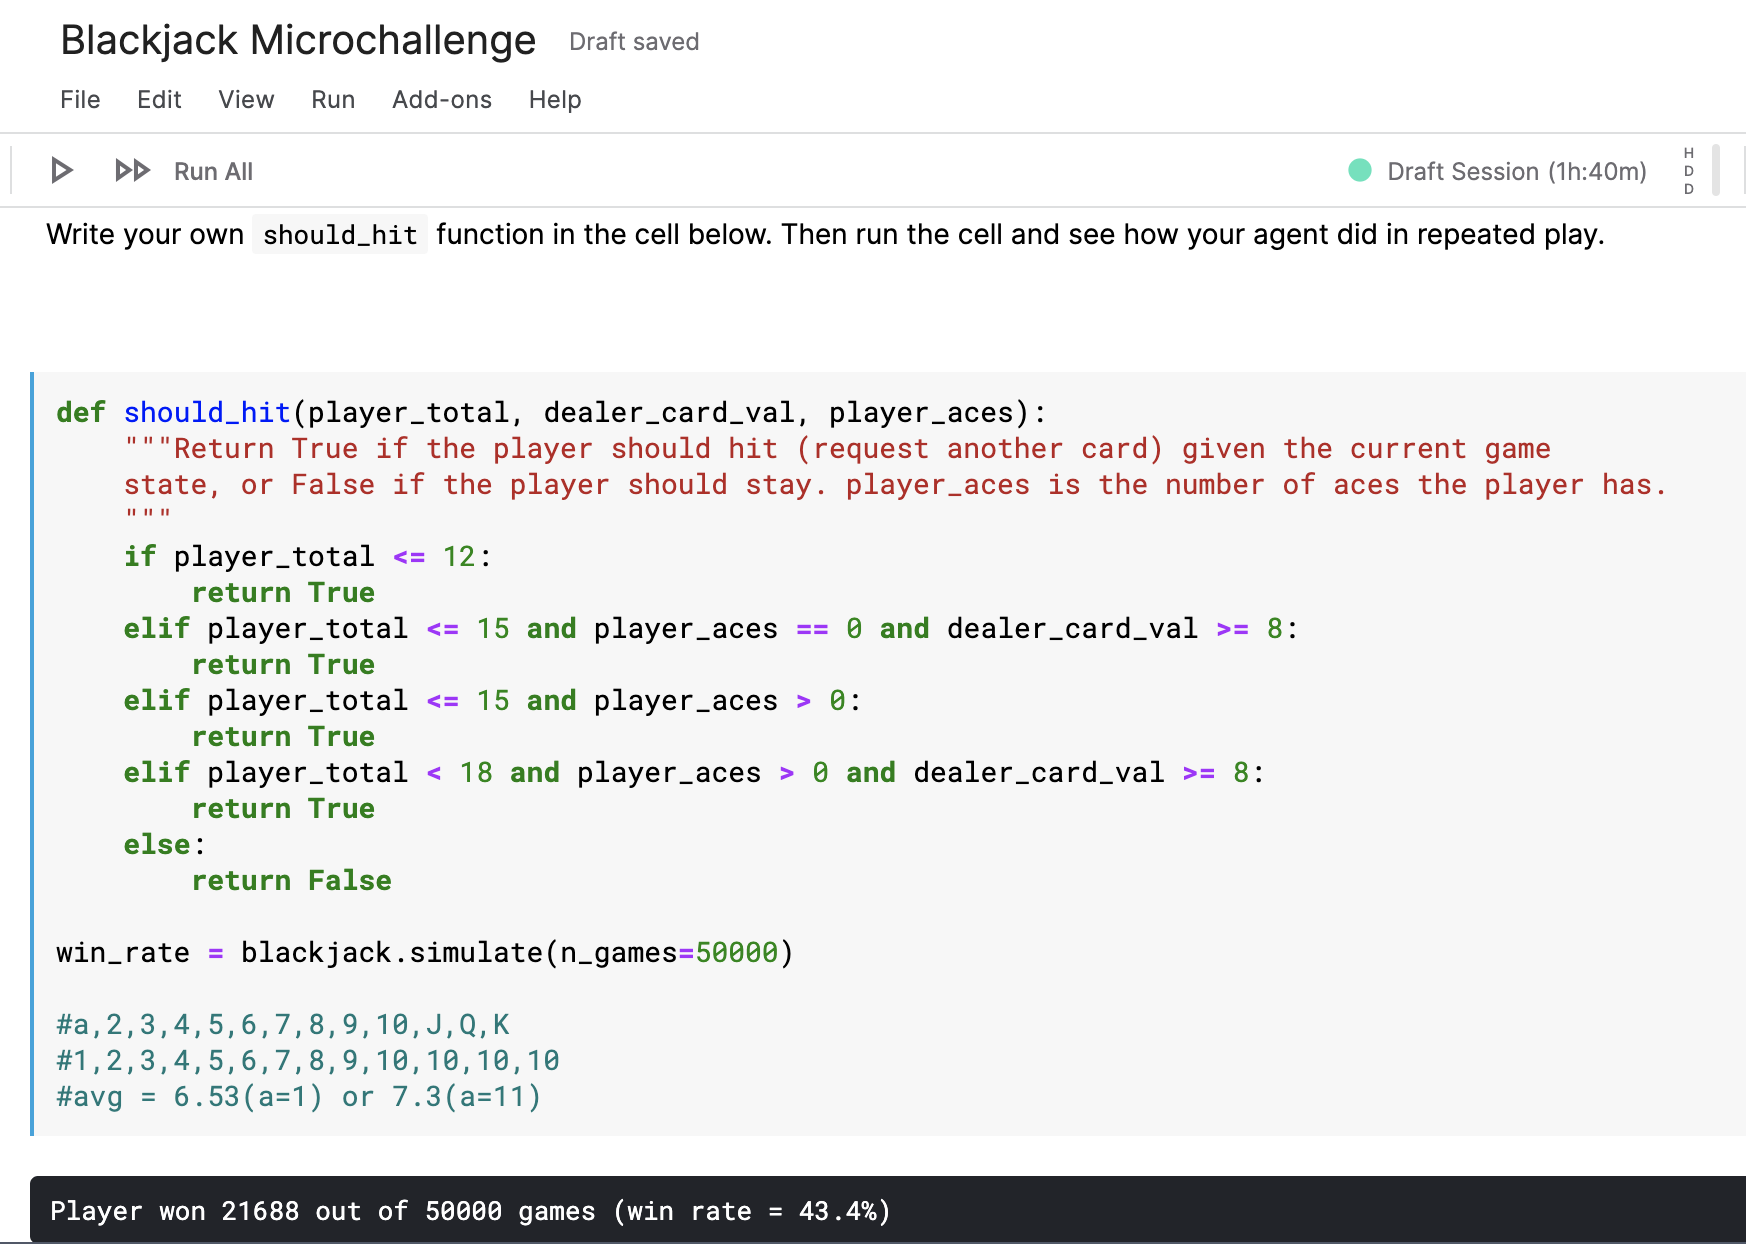The height and width of the screenshot is (1244, 1746).
Task: Run the current cell with play icon
Action: coord(62,171)
